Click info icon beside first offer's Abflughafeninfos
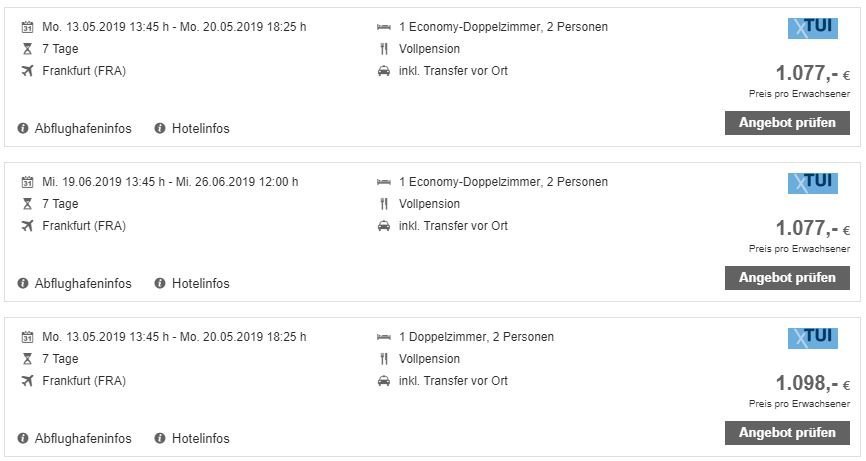This screenshot has width=866, height=461. tap(23, 129)
